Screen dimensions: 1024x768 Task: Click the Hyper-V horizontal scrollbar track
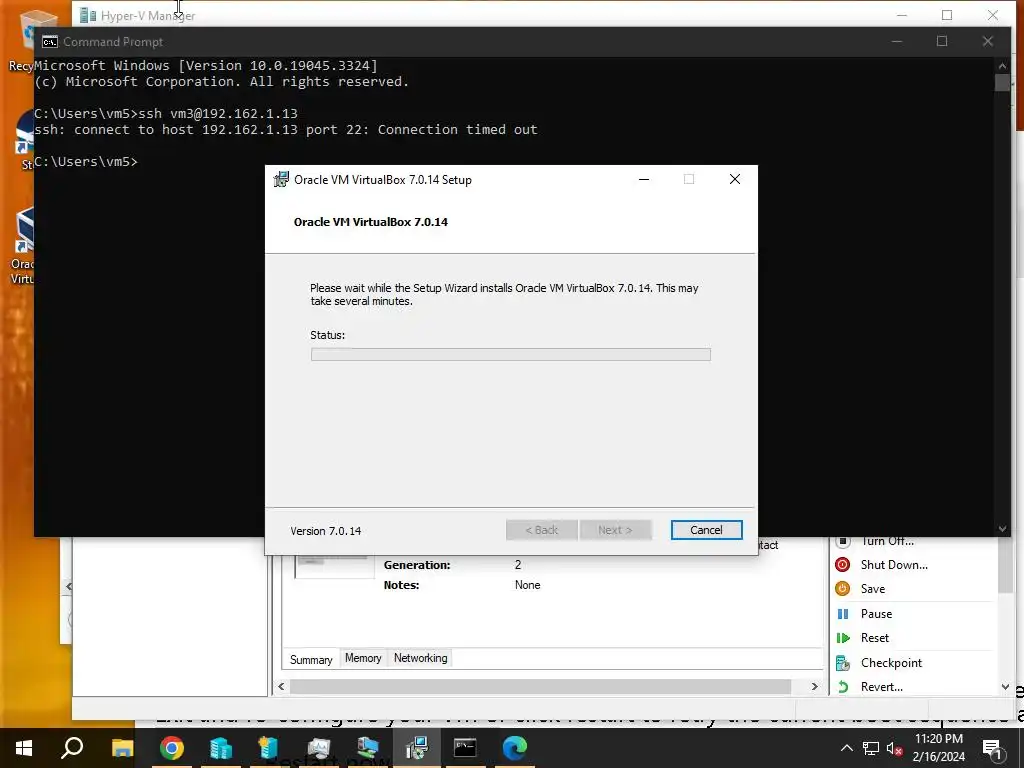[x=540, y=686]
